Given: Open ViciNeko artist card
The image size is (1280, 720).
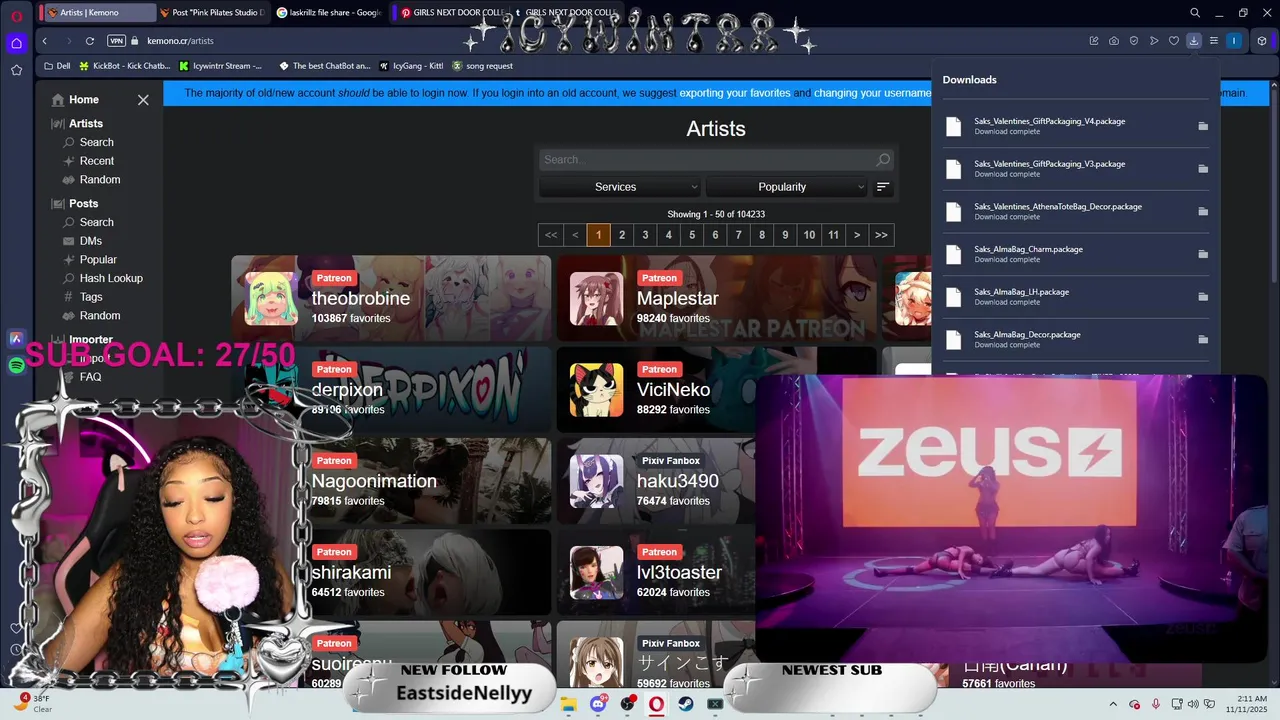Looking at the screenshot, I should click(656, 389).
